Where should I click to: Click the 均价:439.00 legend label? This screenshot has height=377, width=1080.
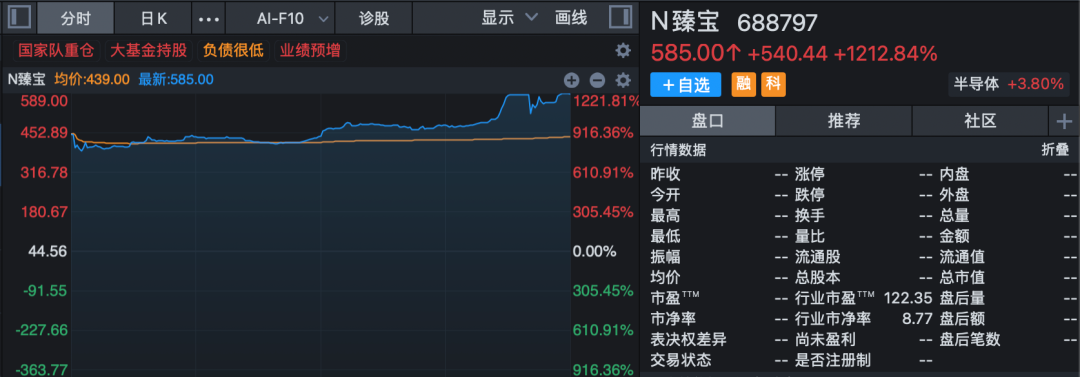pyautogui.click(x=92, y=79)
